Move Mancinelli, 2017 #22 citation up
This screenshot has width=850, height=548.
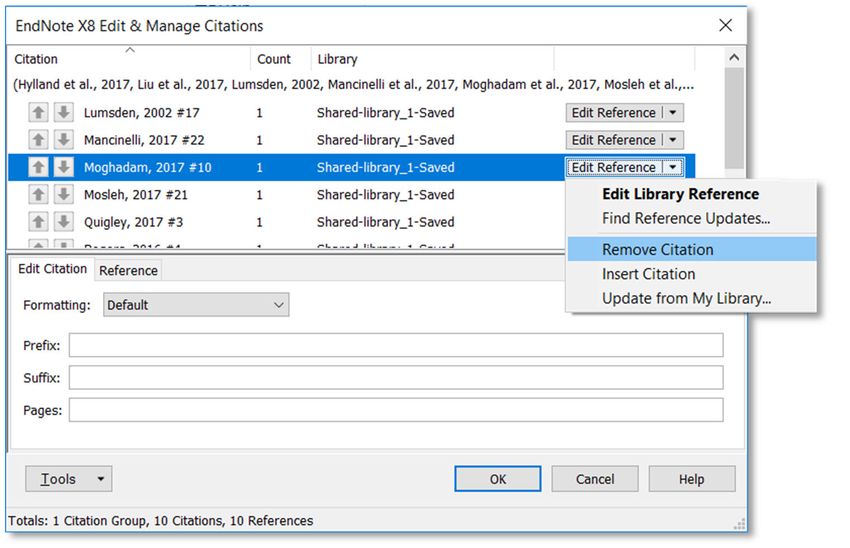point(38,140)
